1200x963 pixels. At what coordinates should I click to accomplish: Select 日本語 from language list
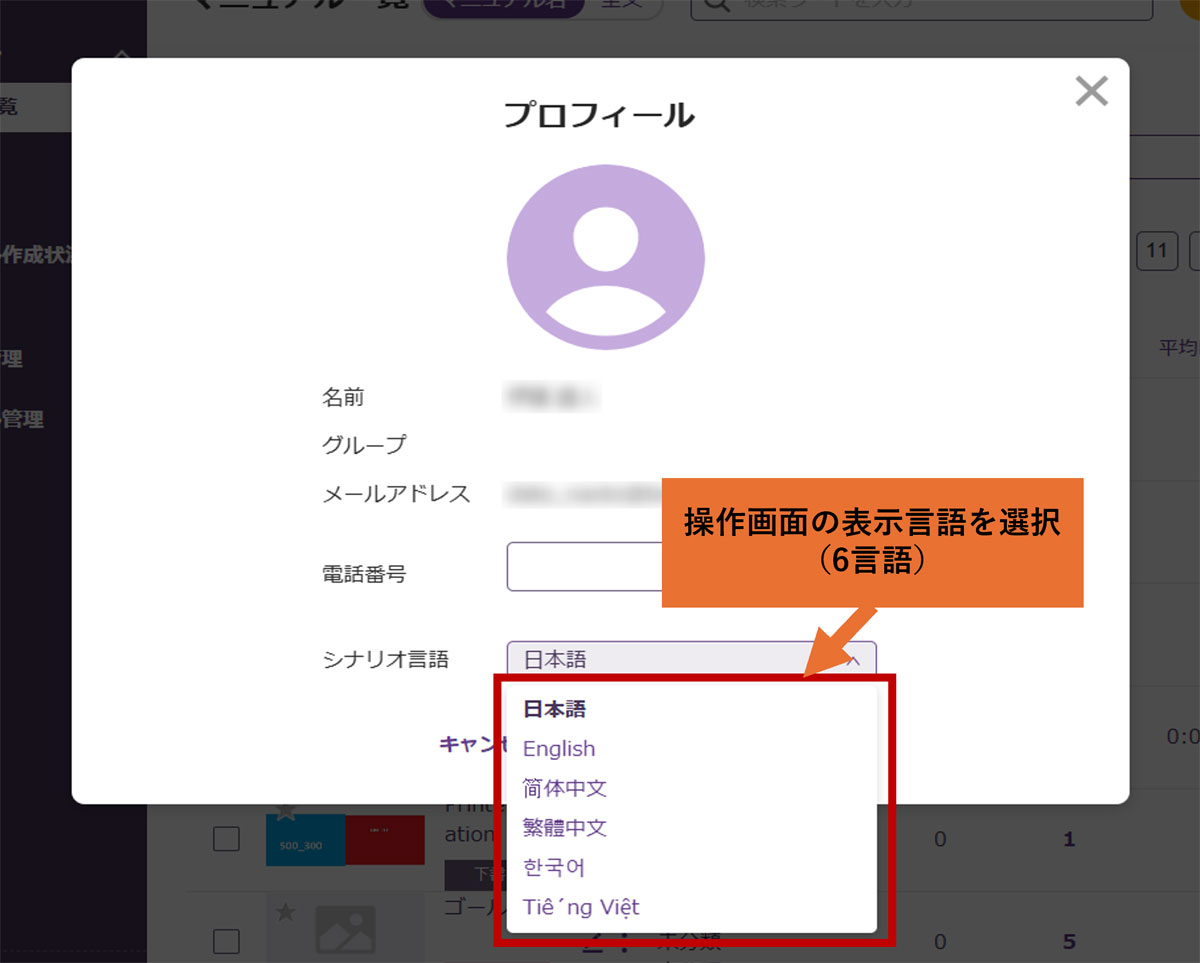coord(554,709)
